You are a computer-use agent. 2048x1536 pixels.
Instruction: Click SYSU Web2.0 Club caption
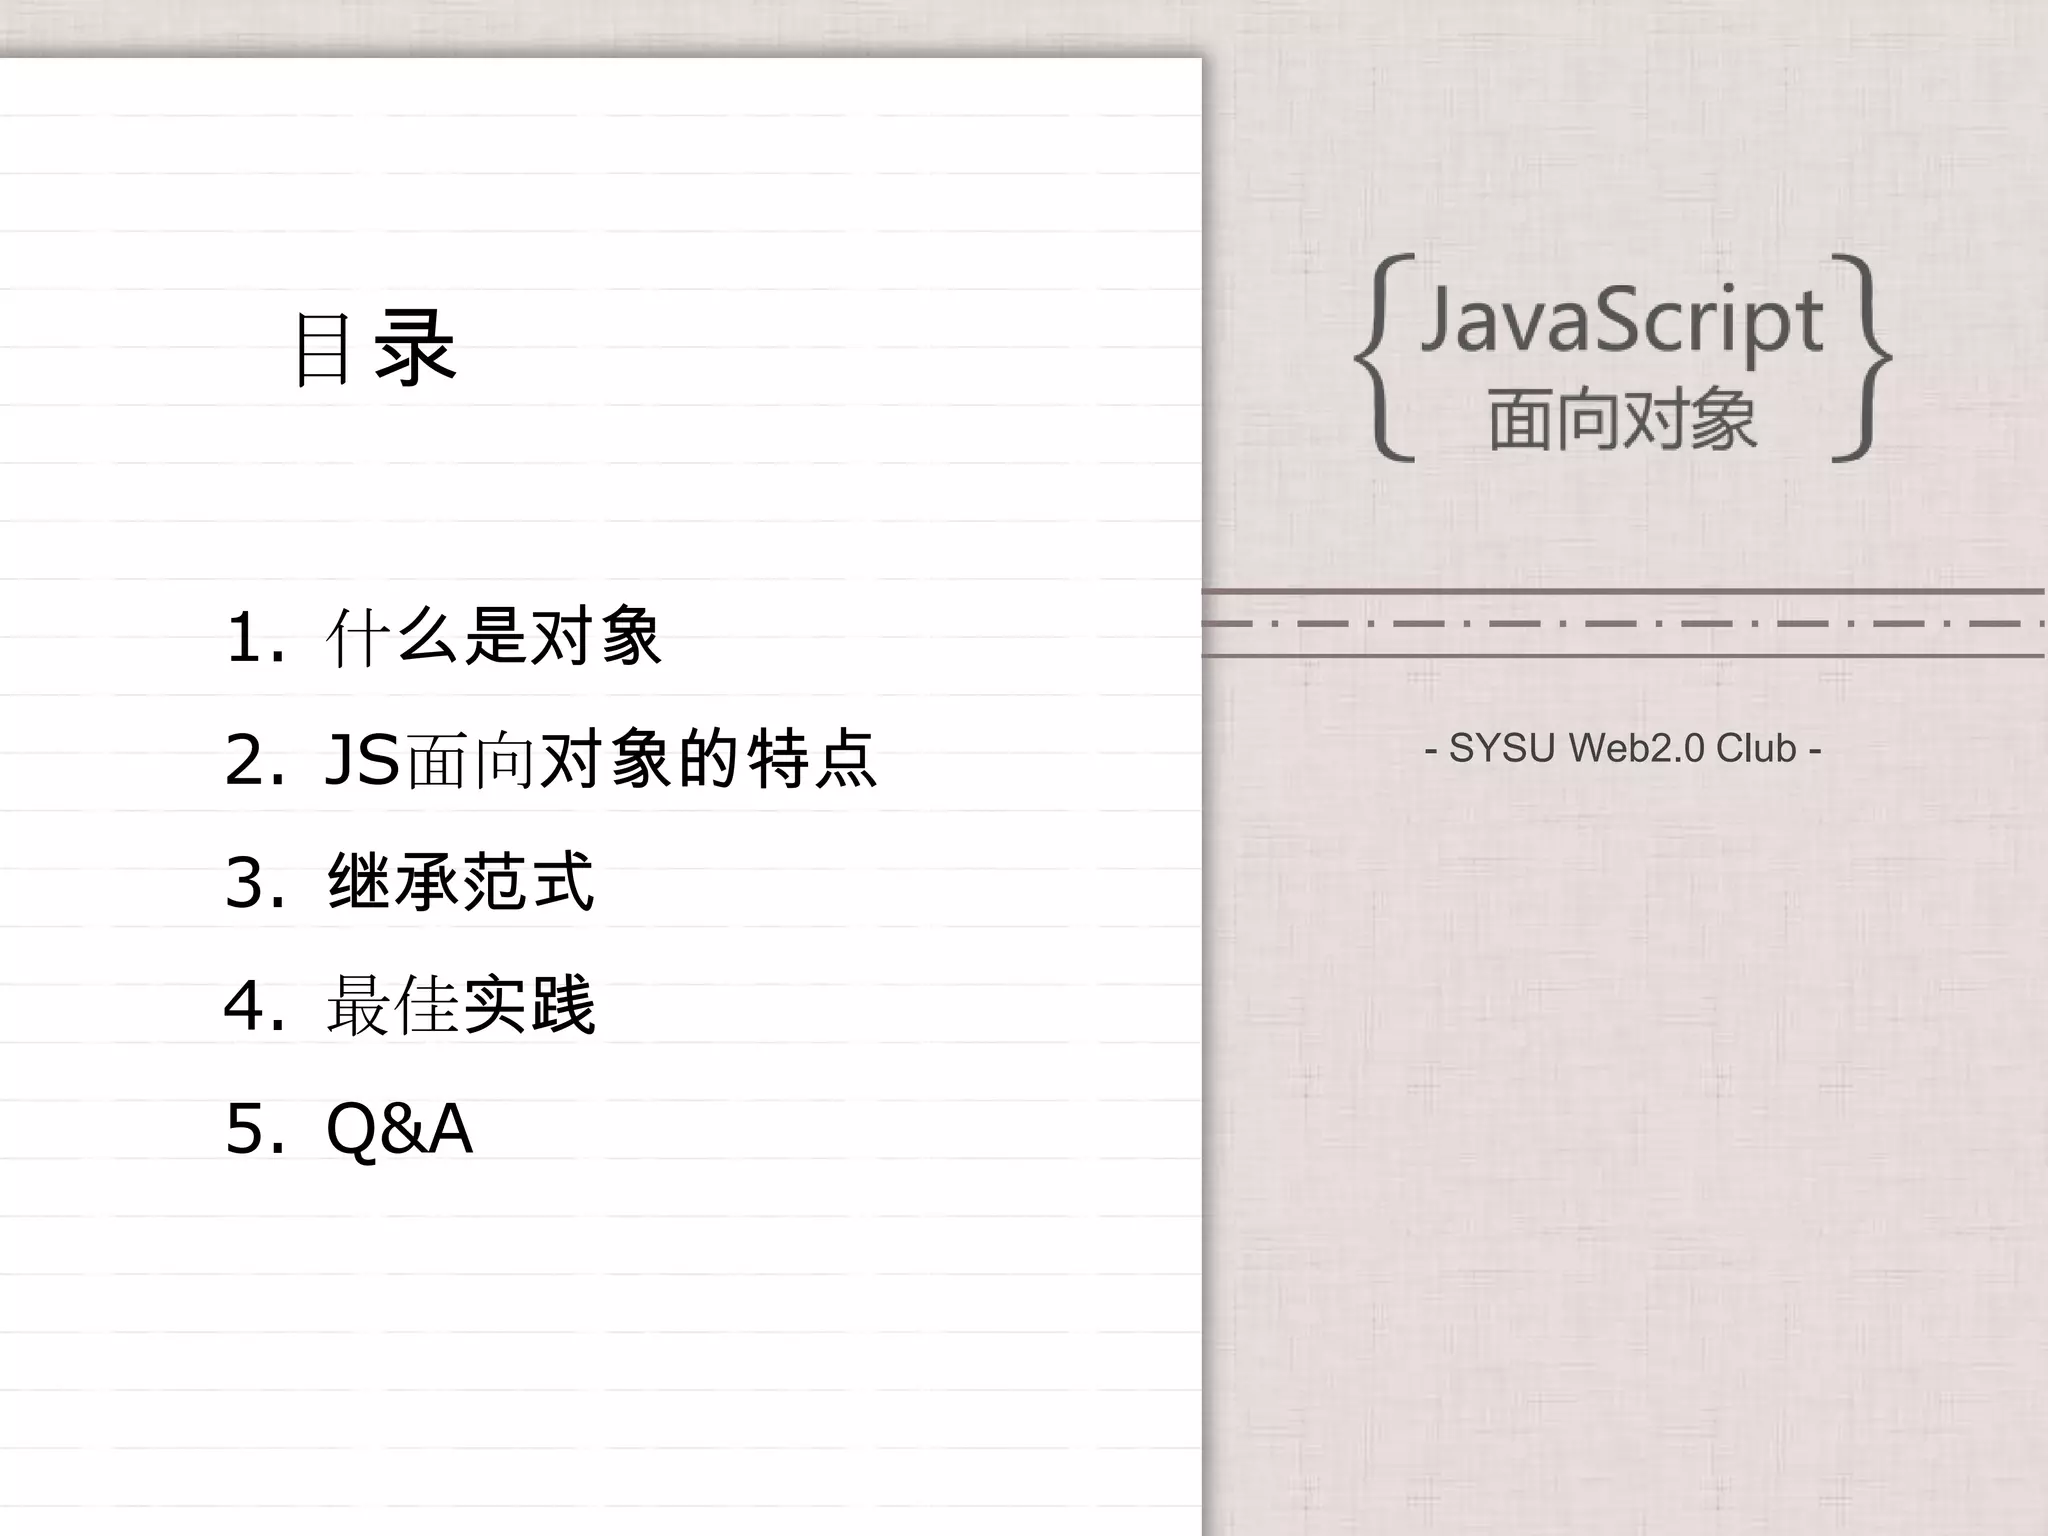1622,748
